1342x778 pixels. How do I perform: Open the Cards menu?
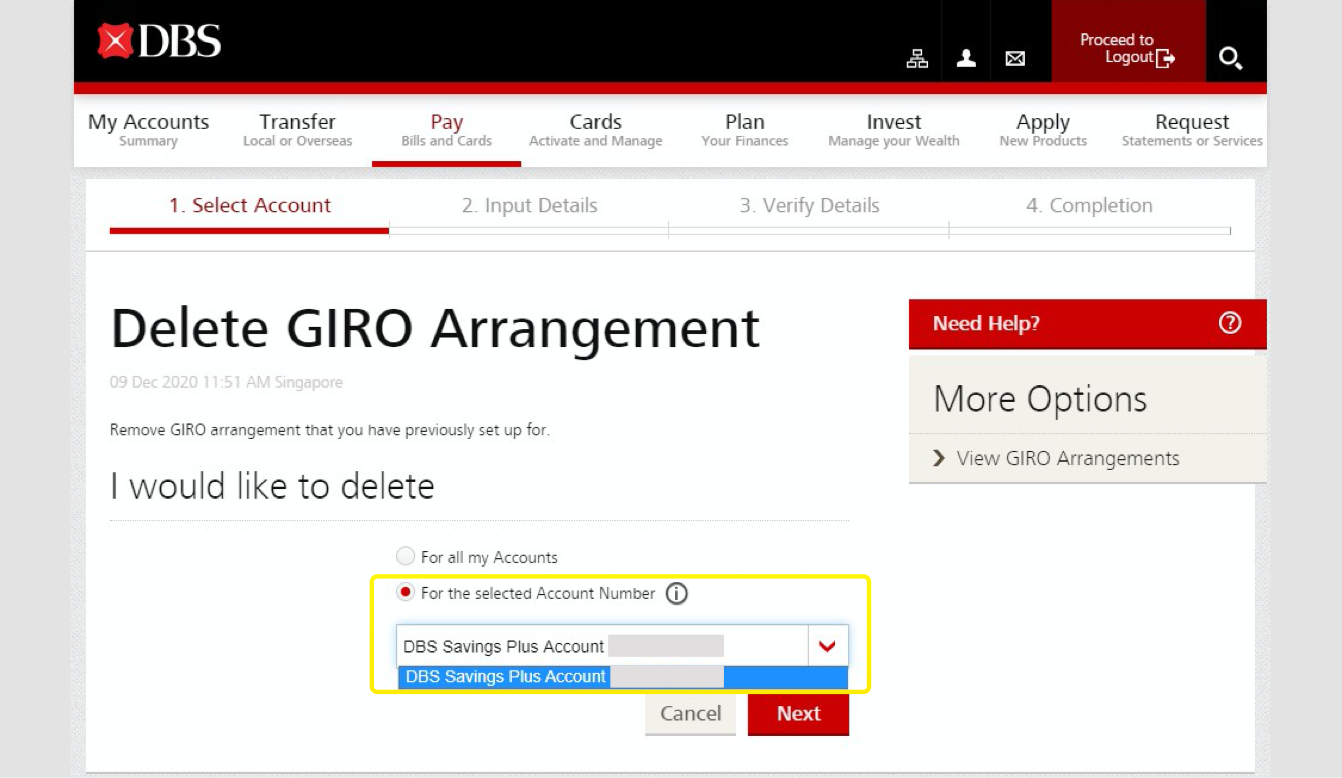595,130
